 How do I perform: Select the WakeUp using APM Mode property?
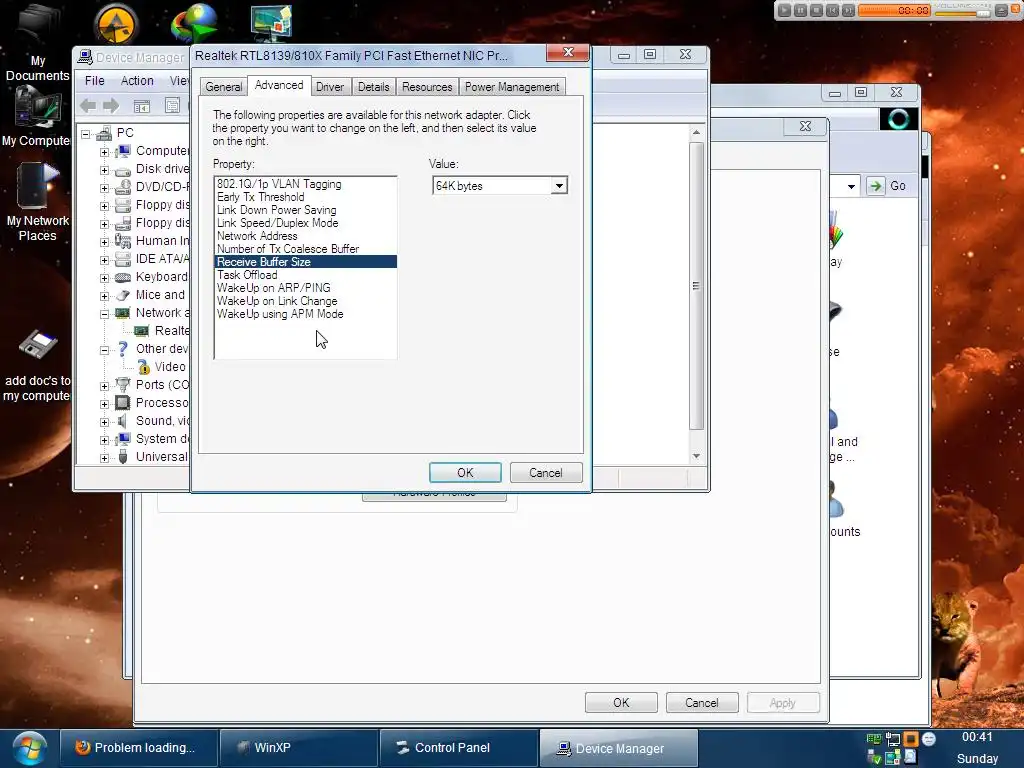(305, 314)
